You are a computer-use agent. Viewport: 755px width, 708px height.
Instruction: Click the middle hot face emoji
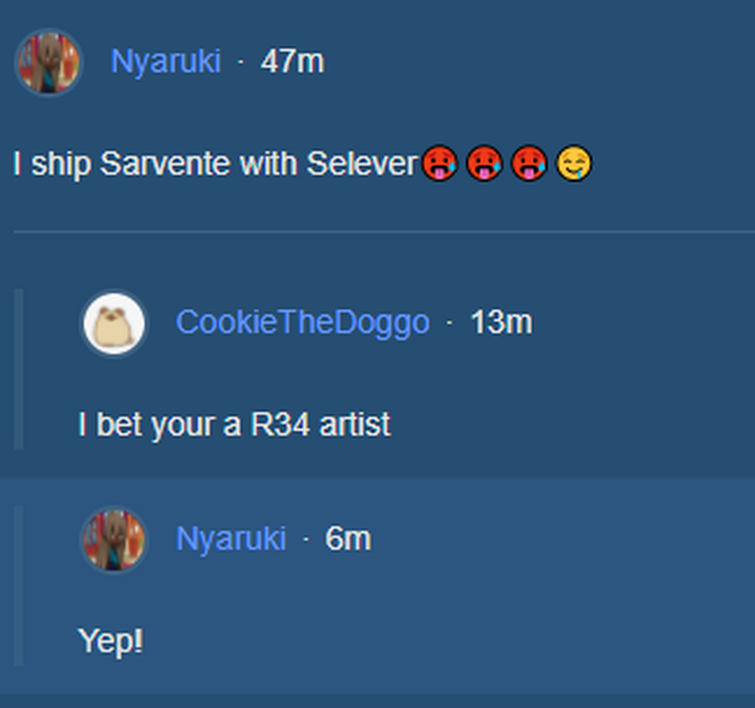[x=484, y=163]
